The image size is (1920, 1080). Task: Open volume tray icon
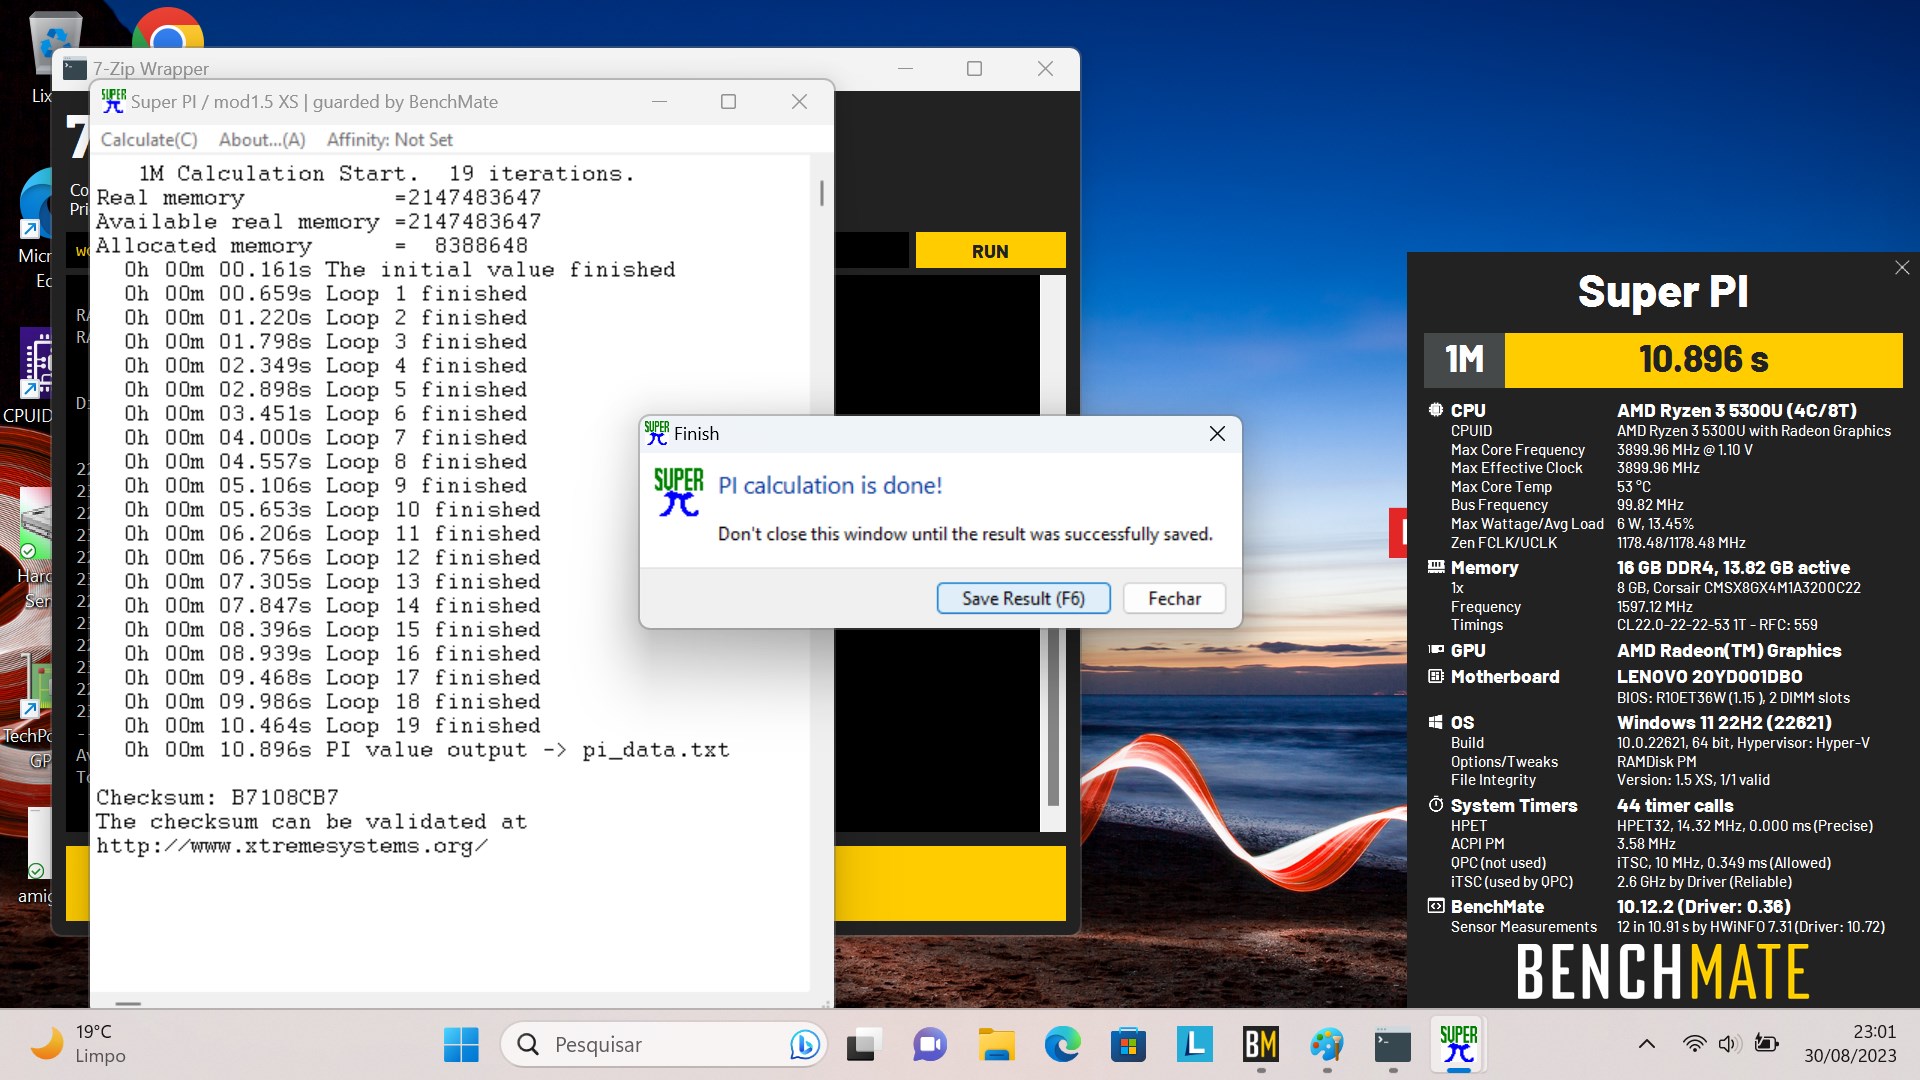[x=1729, y=1045]
